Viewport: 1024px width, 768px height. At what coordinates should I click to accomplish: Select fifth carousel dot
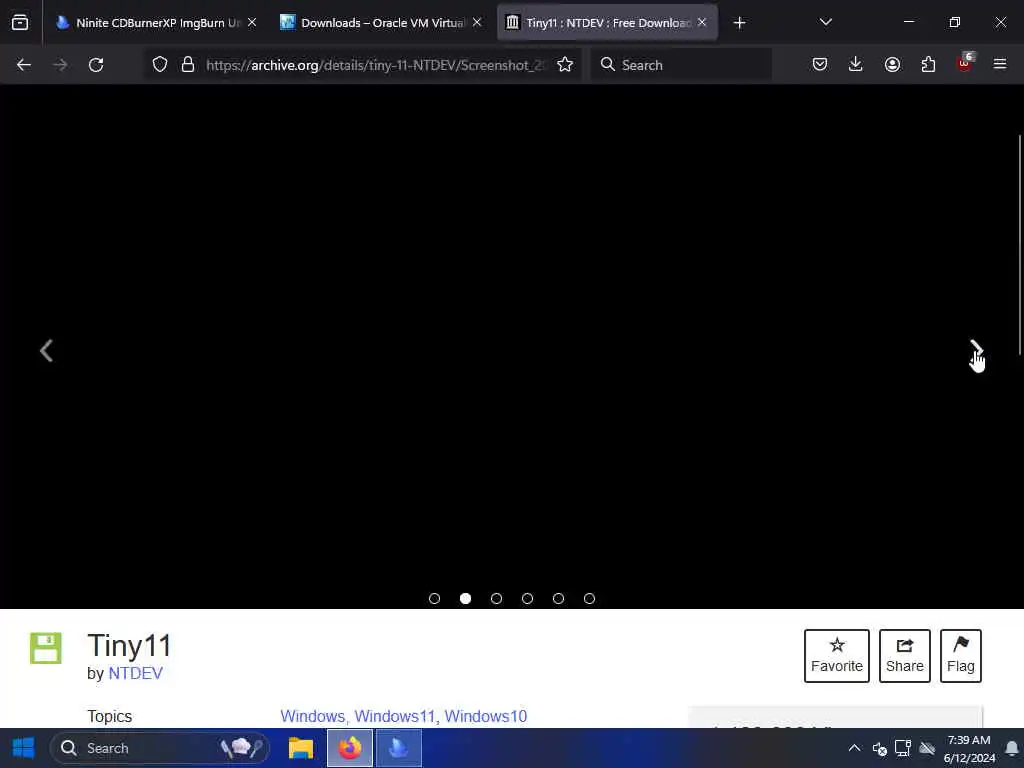pos(558,598)
